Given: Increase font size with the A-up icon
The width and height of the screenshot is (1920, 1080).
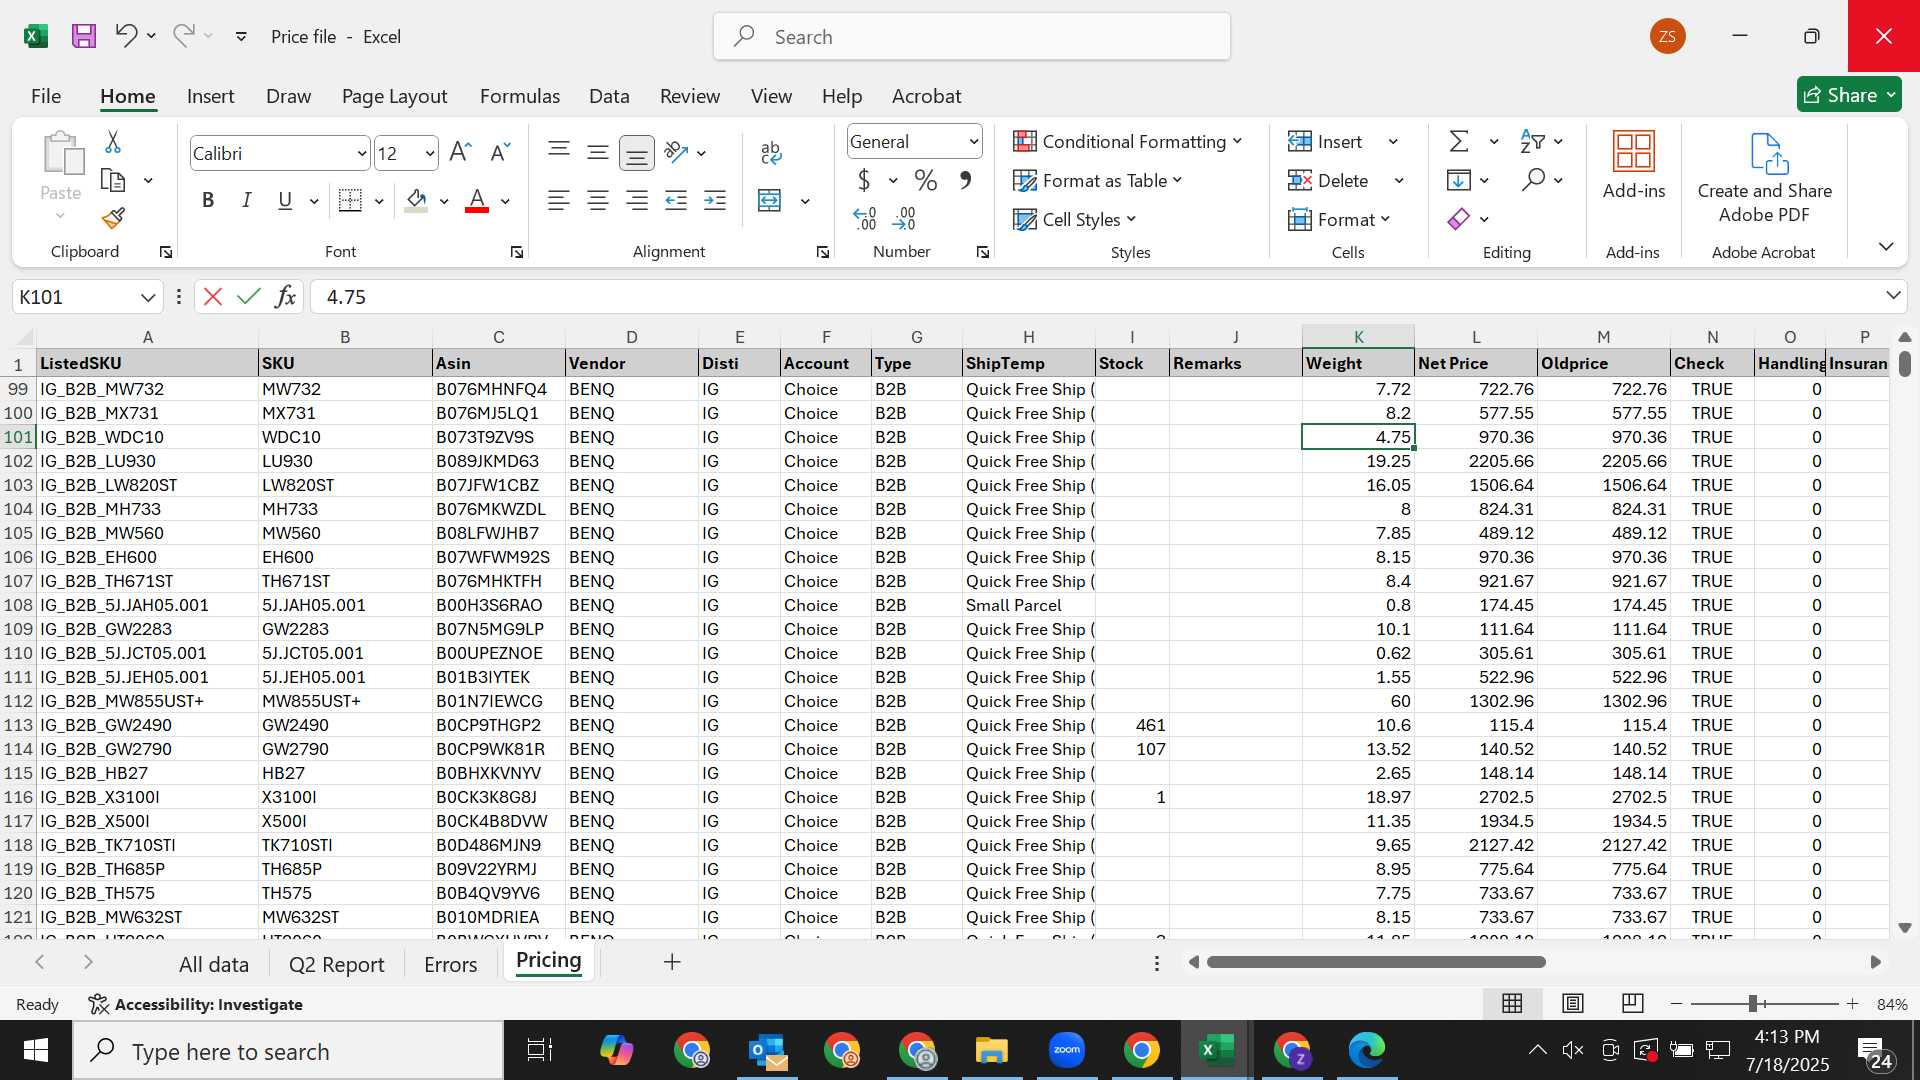Looking at the screenshot, I should [x=460, y=152].
